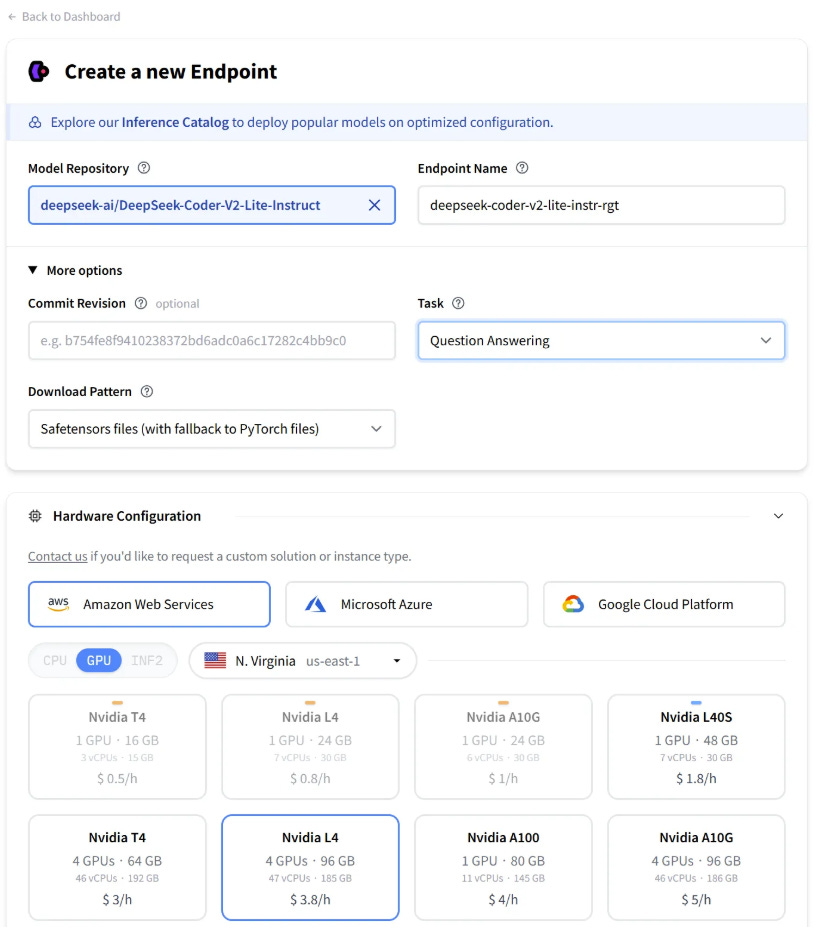Click the Google Cloud logo icon
The height and width of the screenshot is (936, 816).
[573, 604]
